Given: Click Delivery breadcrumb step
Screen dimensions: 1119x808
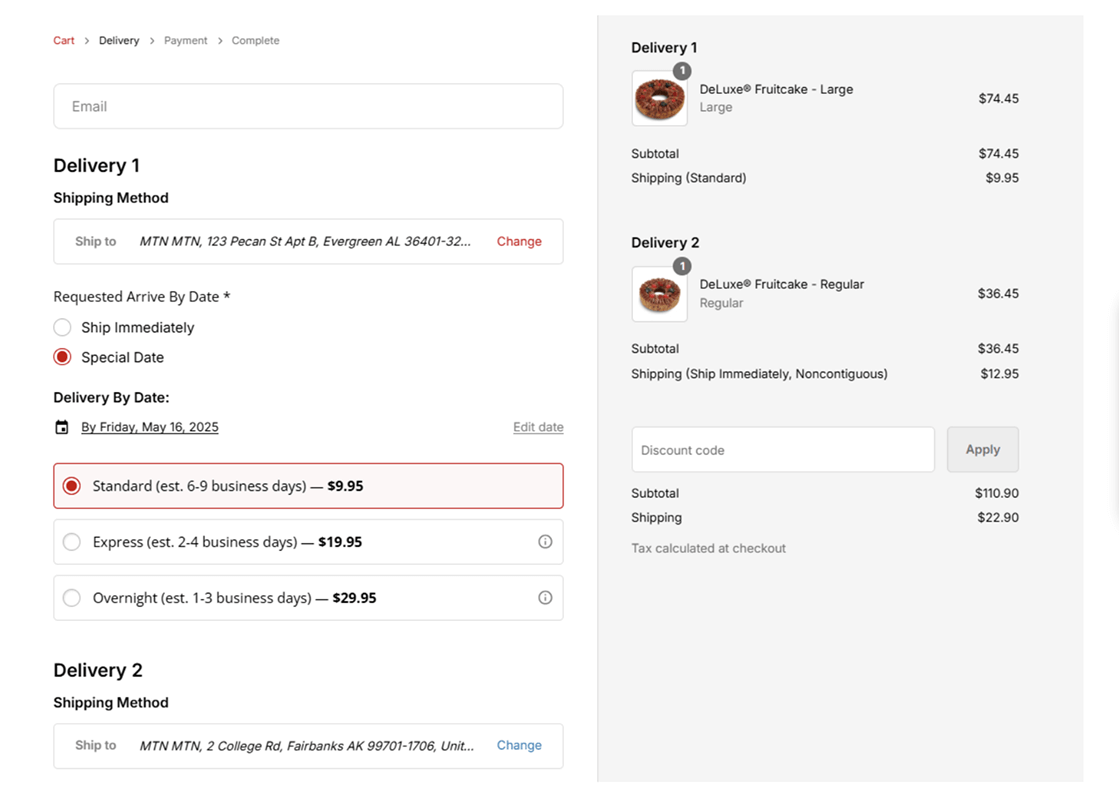Looking at the screenshot, I should coord(118,41).
